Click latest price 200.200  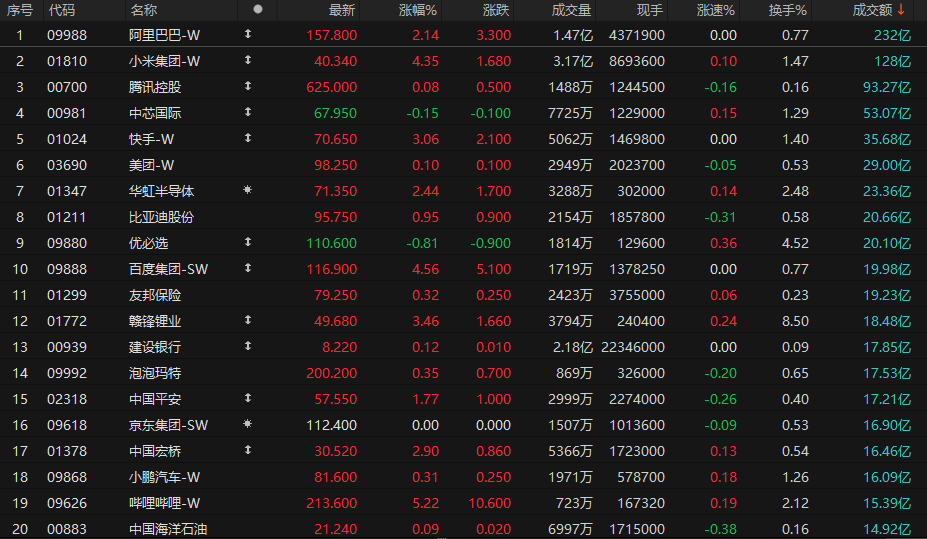[332, 374]
